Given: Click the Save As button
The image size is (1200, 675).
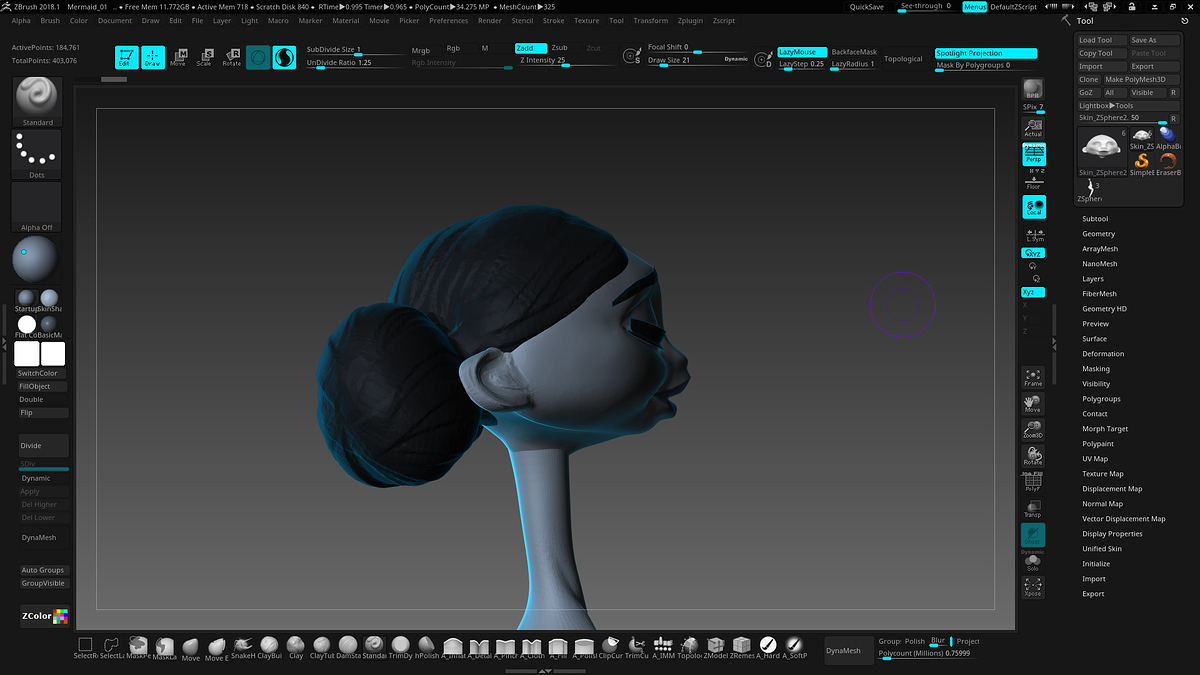Looking at the screenshot, I should click(x=1154, y=40).
